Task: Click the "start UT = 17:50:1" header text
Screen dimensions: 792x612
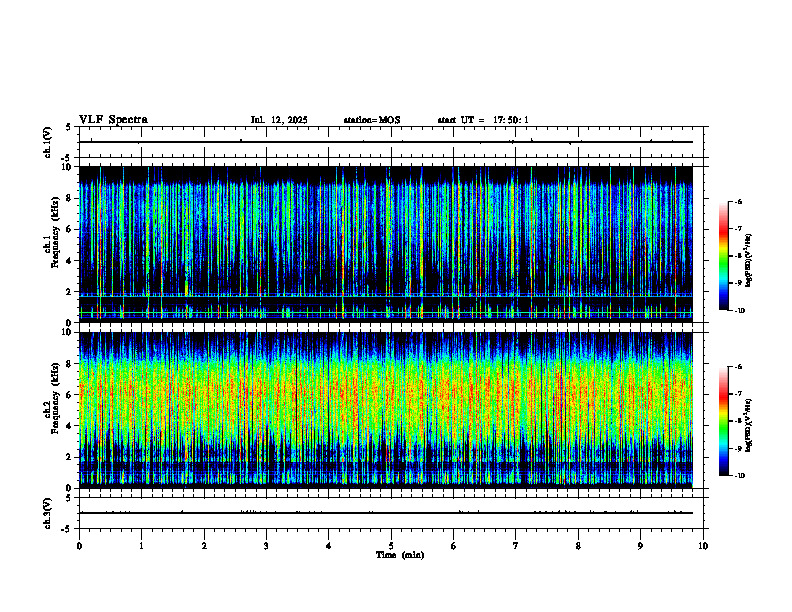Action: tap(483, 120)
